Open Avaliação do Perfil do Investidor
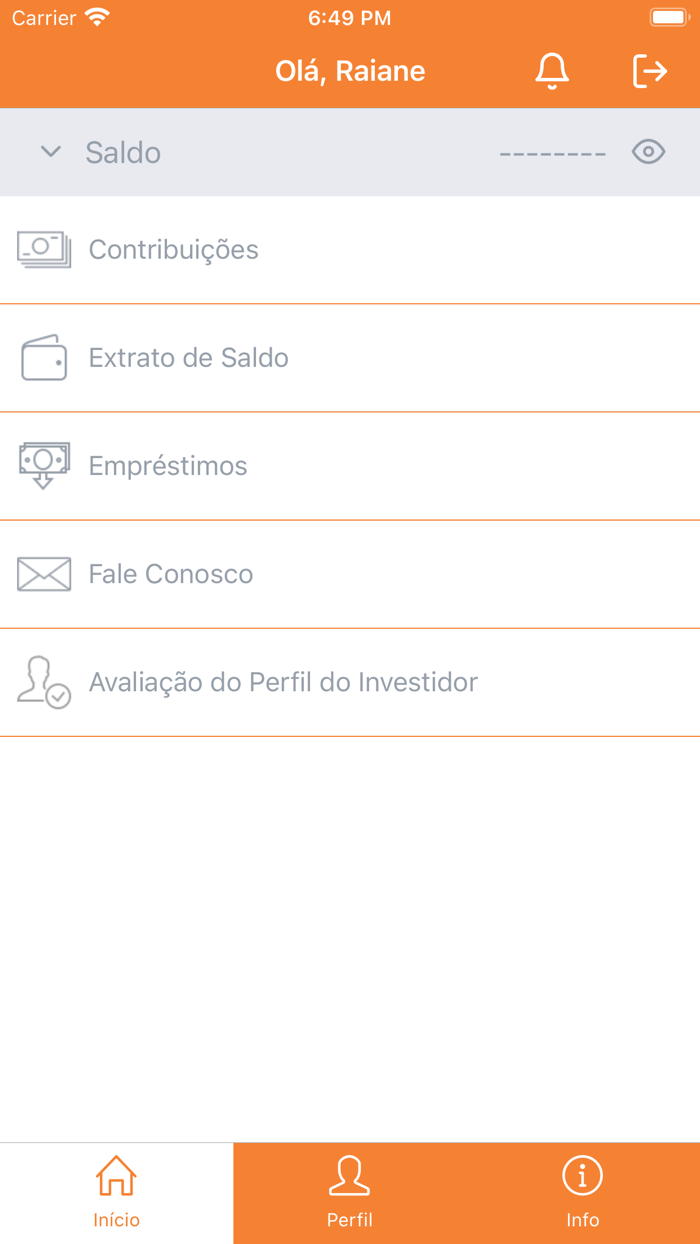700x1244 pixels. [283, 682]
